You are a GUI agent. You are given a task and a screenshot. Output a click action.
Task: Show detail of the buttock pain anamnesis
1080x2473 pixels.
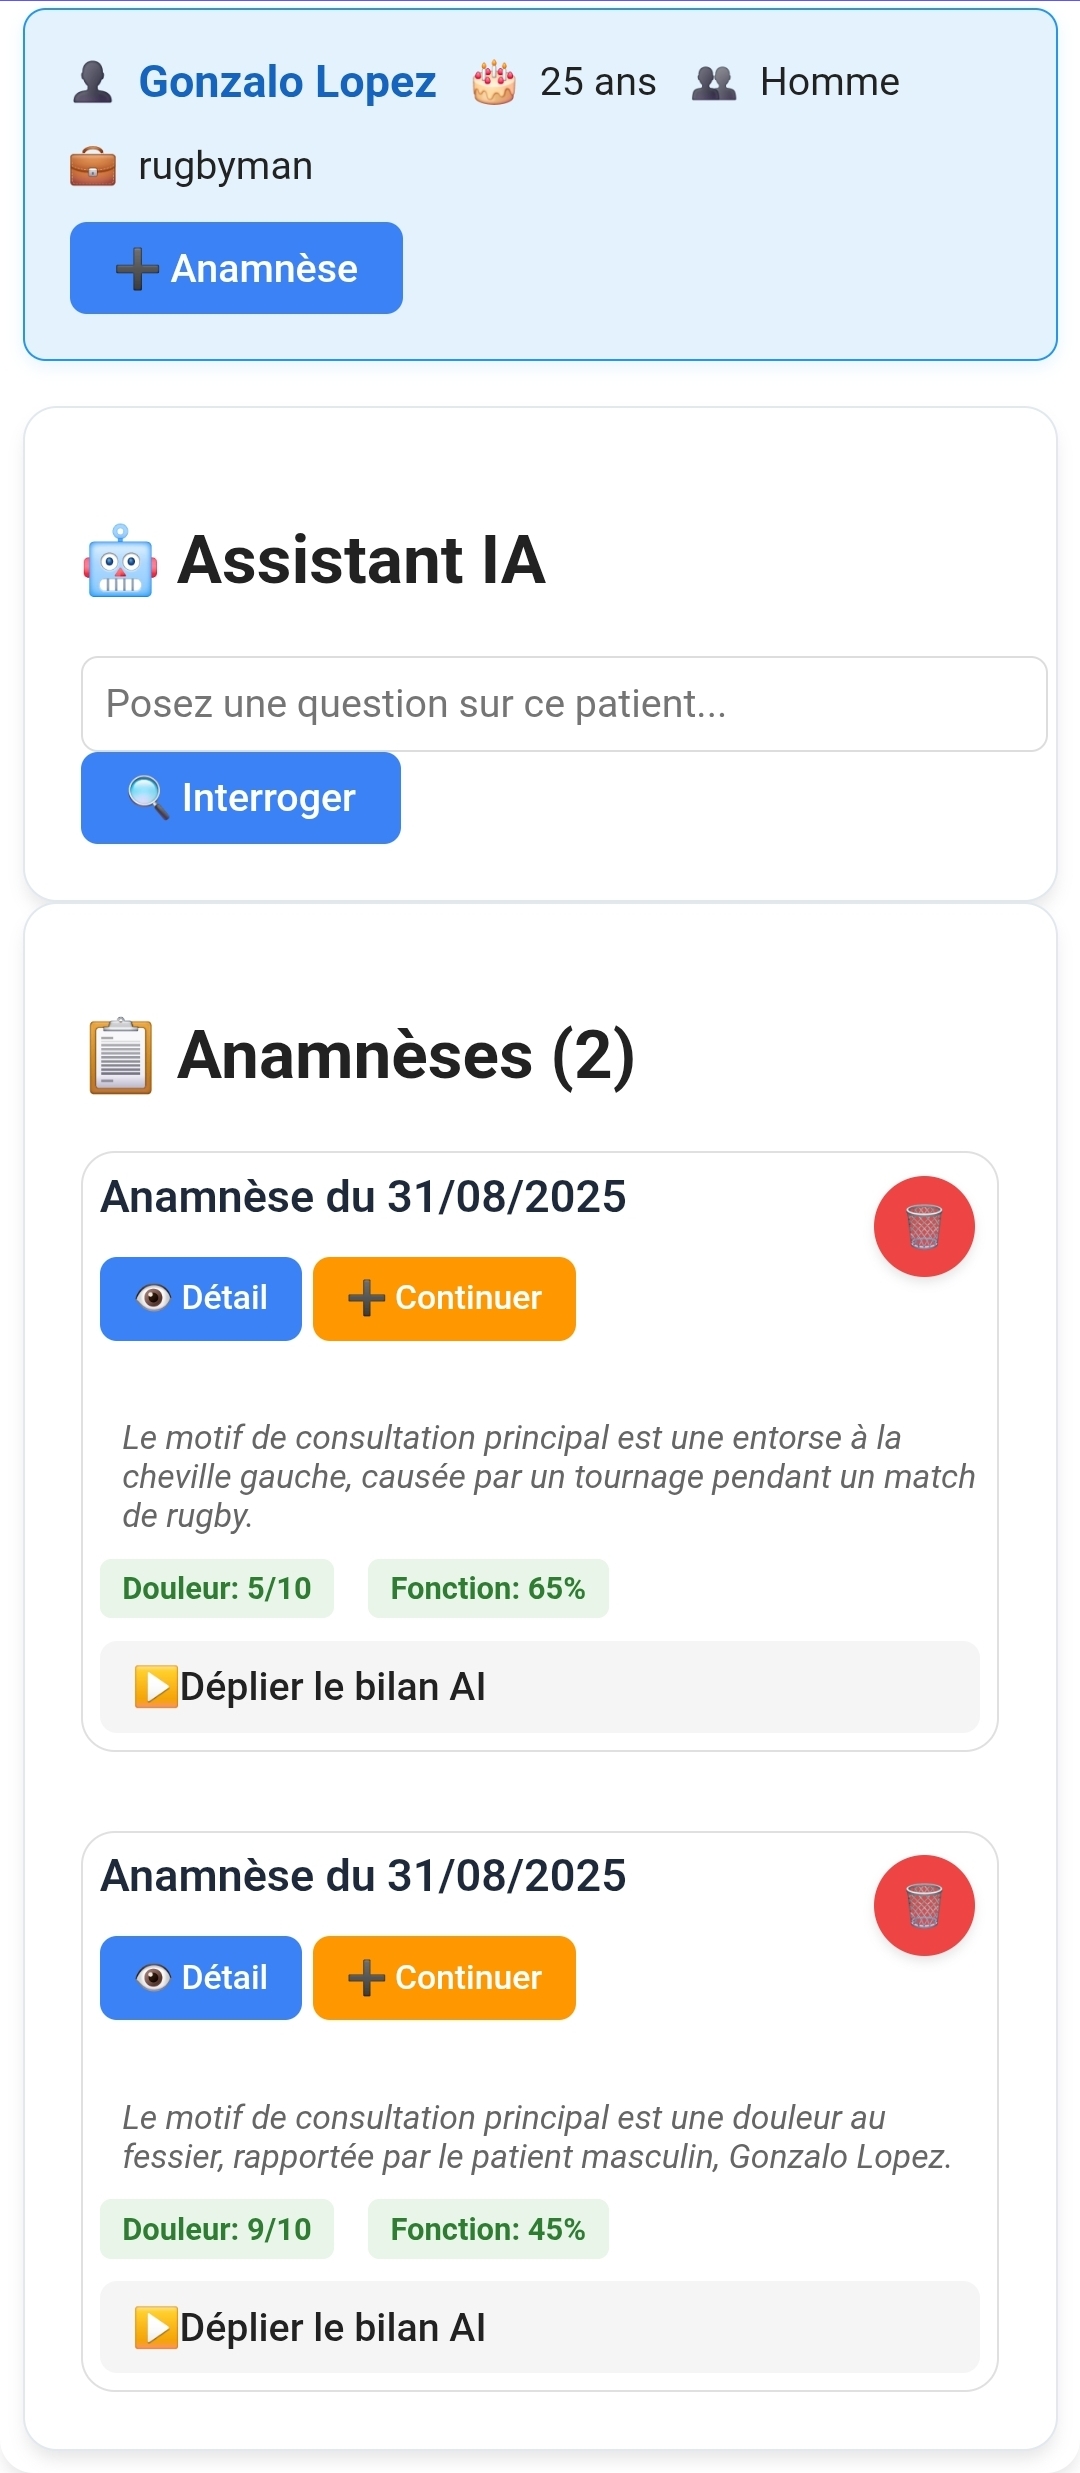click(200, 1977)
